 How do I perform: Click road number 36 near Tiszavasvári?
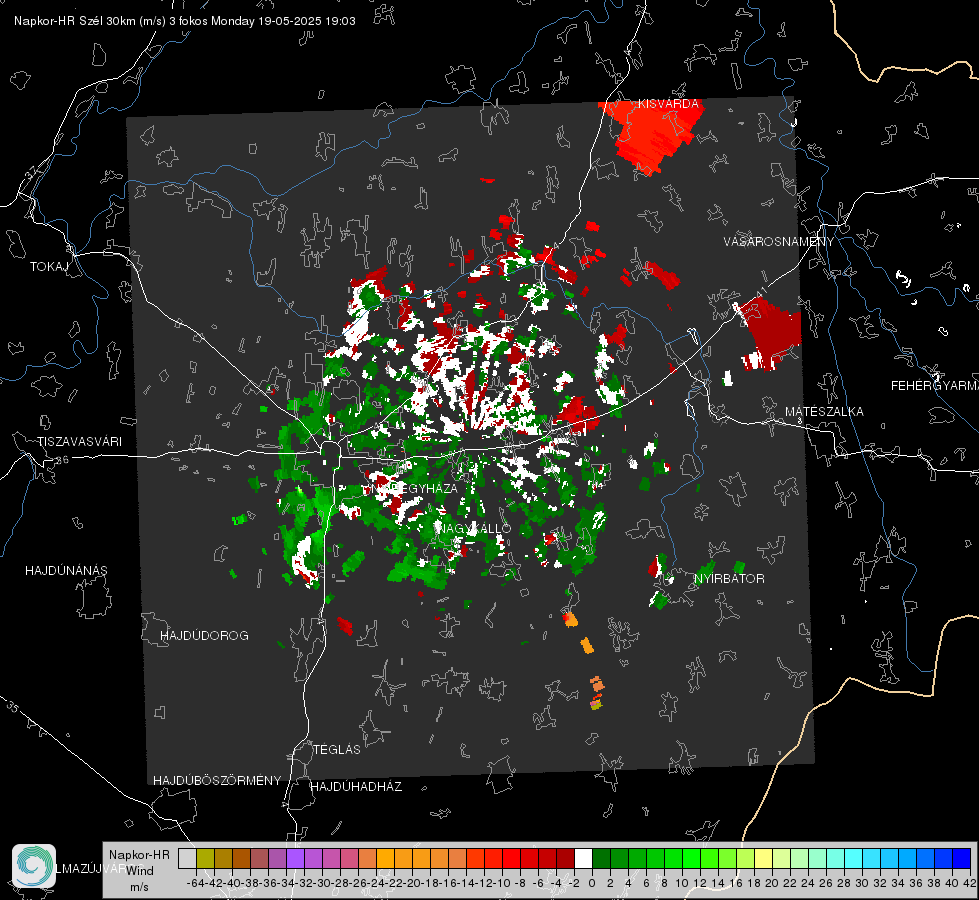62,460
